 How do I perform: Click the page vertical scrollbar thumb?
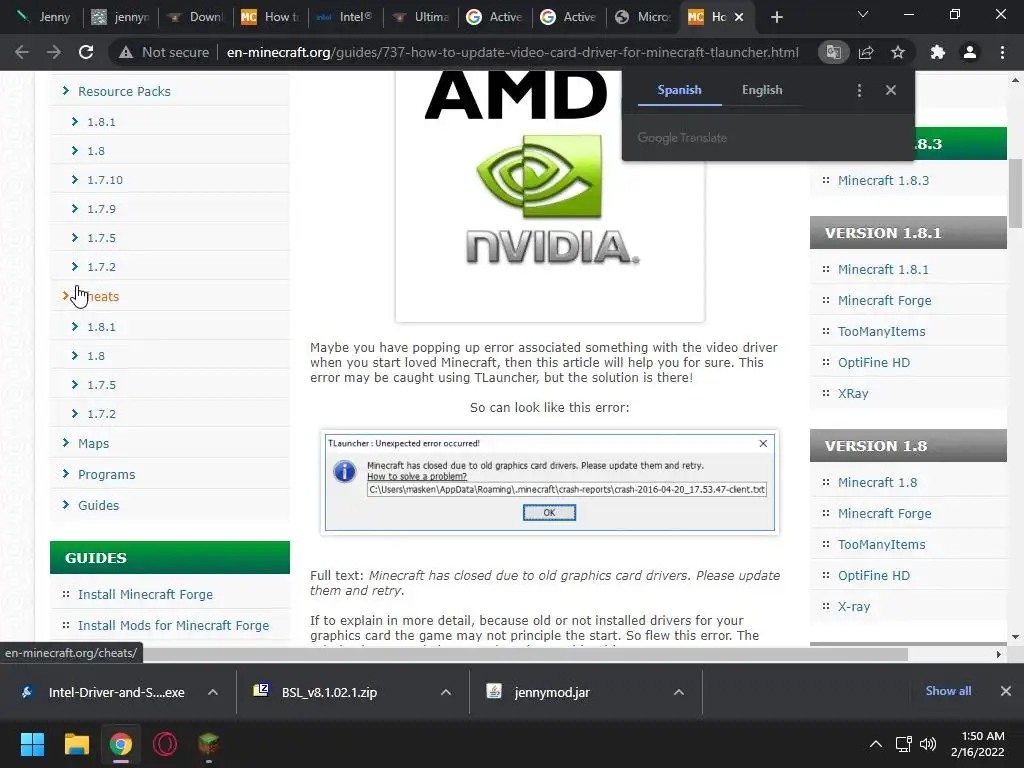(1015, 193)
